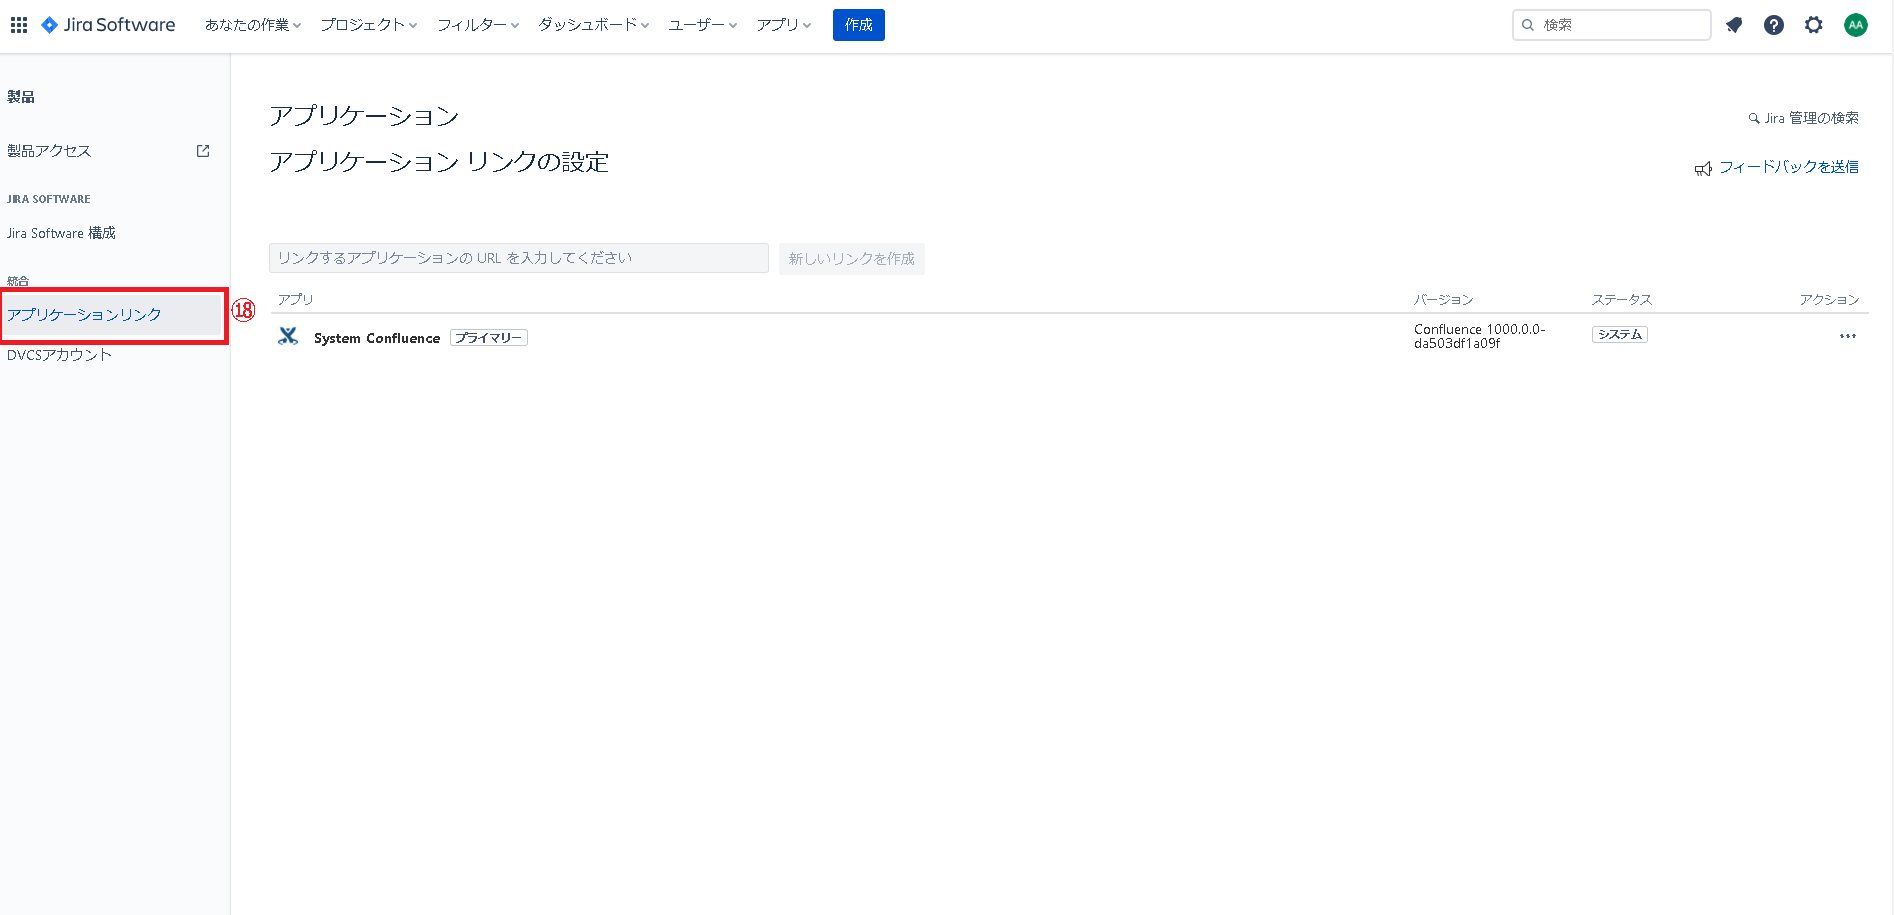Expand the フィルター dropdown
The width and height of the screenshot is (1894, 915).
tap(477, 25)
